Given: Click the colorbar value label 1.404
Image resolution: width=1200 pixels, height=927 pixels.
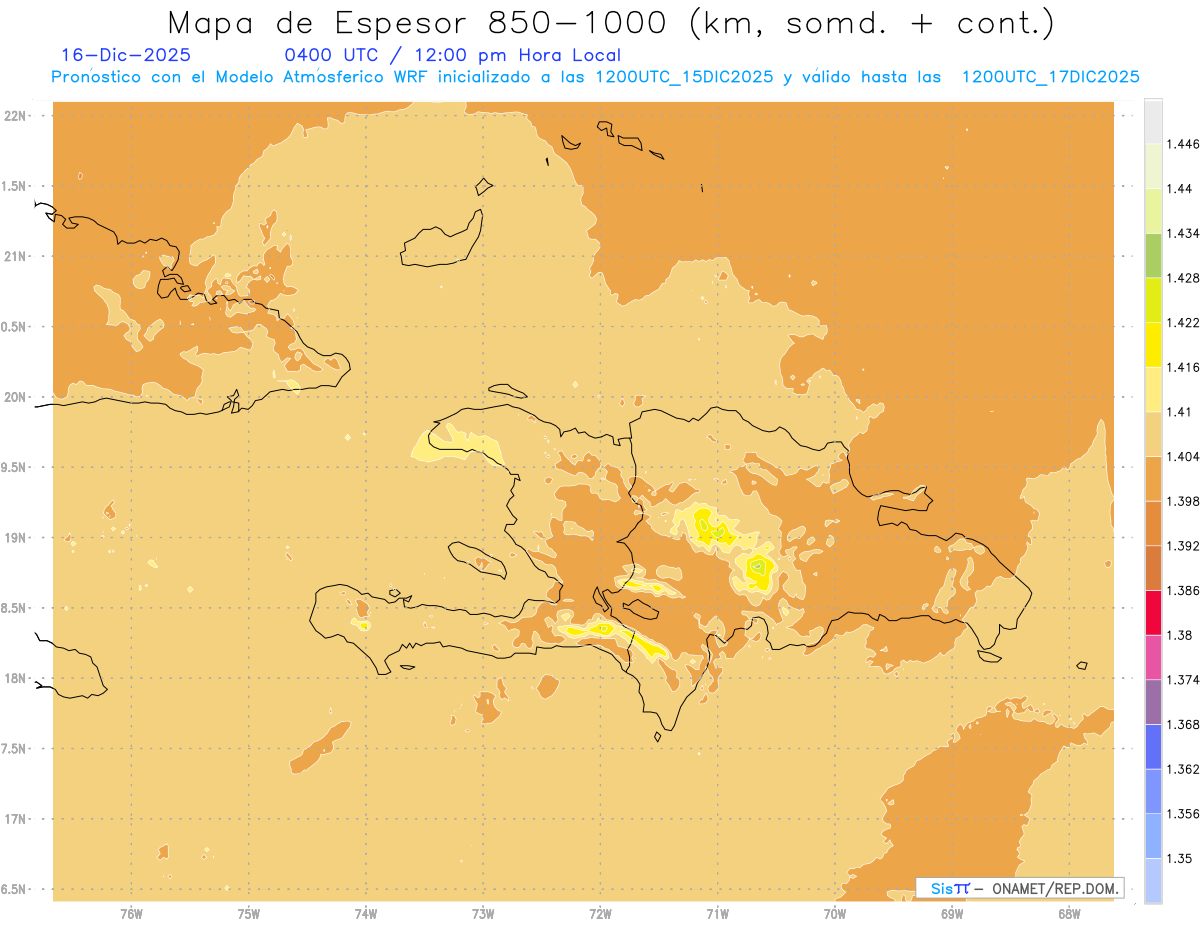Looking at the screenshot, I should pyautogui.click(x=1184, y=456).
